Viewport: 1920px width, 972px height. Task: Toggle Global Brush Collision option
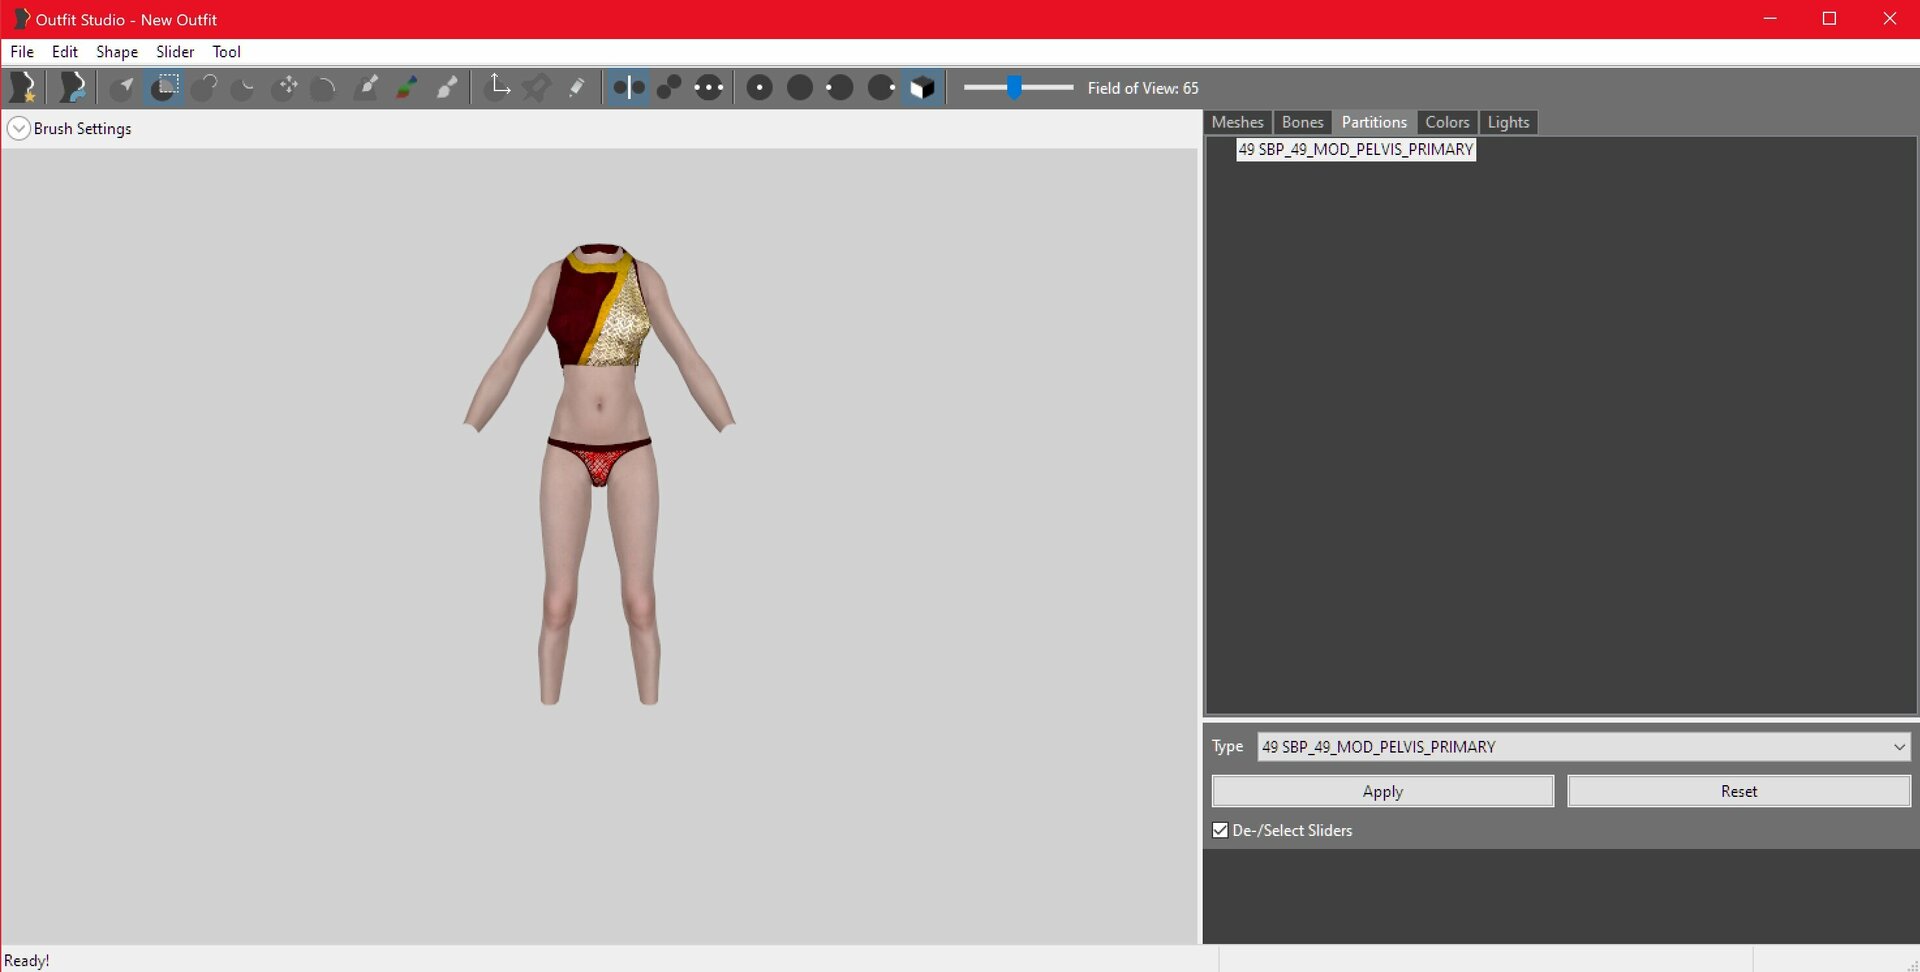coord(709,88)
